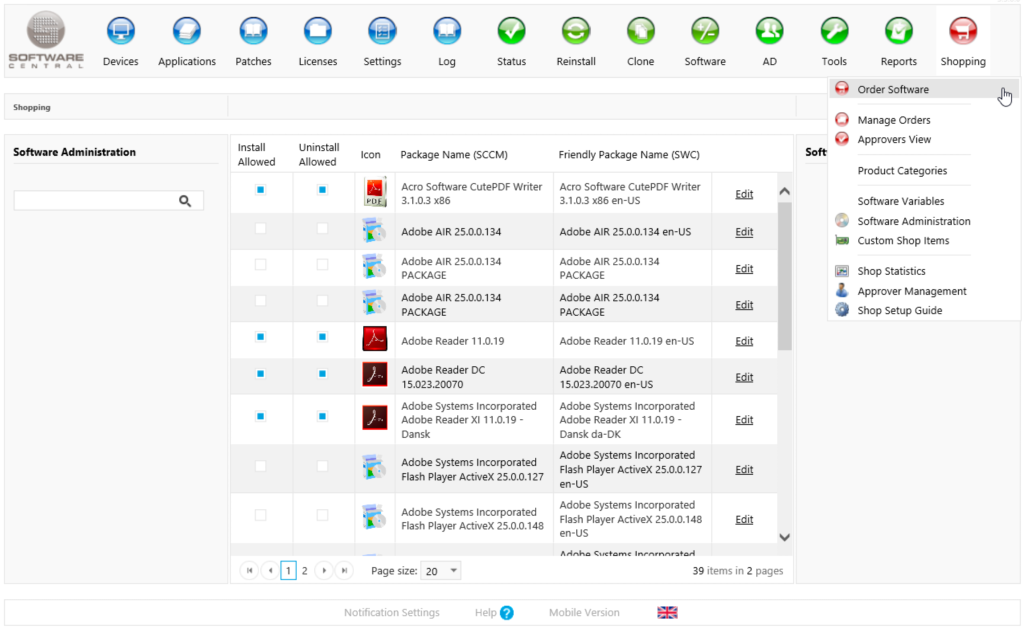This screenshot has height=629, width=1024.
Task: Select Software Administration menu item
Action: pyautogui.click(x=914, y=221)
